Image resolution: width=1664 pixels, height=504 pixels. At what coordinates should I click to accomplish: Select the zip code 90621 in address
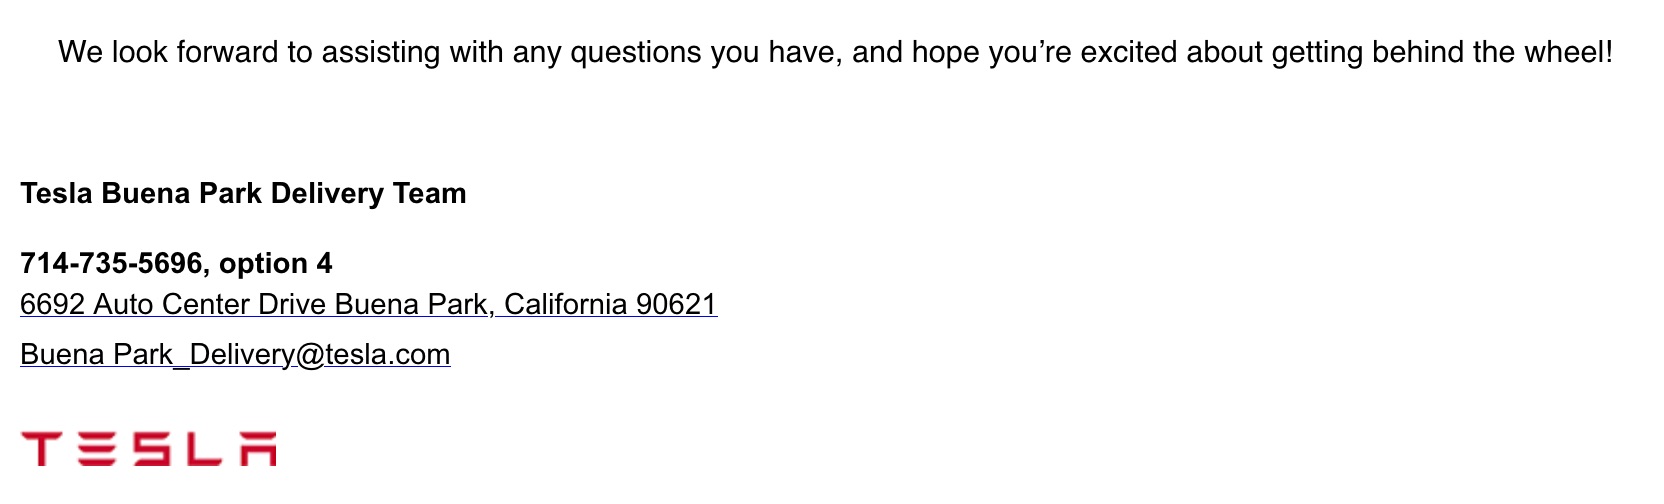click(677, 304)
